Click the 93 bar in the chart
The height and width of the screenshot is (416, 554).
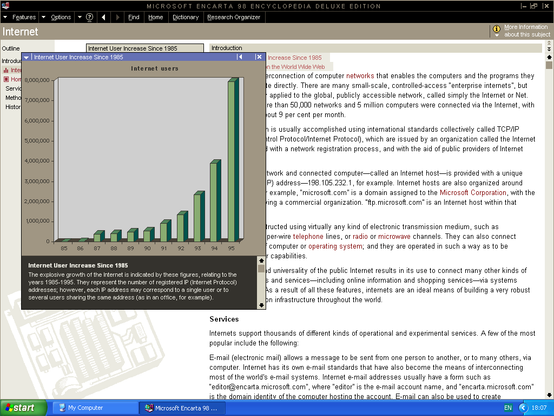tap(199, 217)
